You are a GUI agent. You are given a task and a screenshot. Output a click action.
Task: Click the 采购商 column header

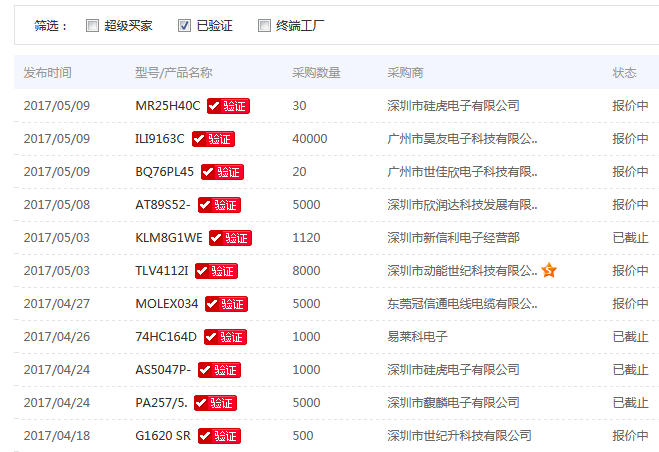tap(405, 73)
